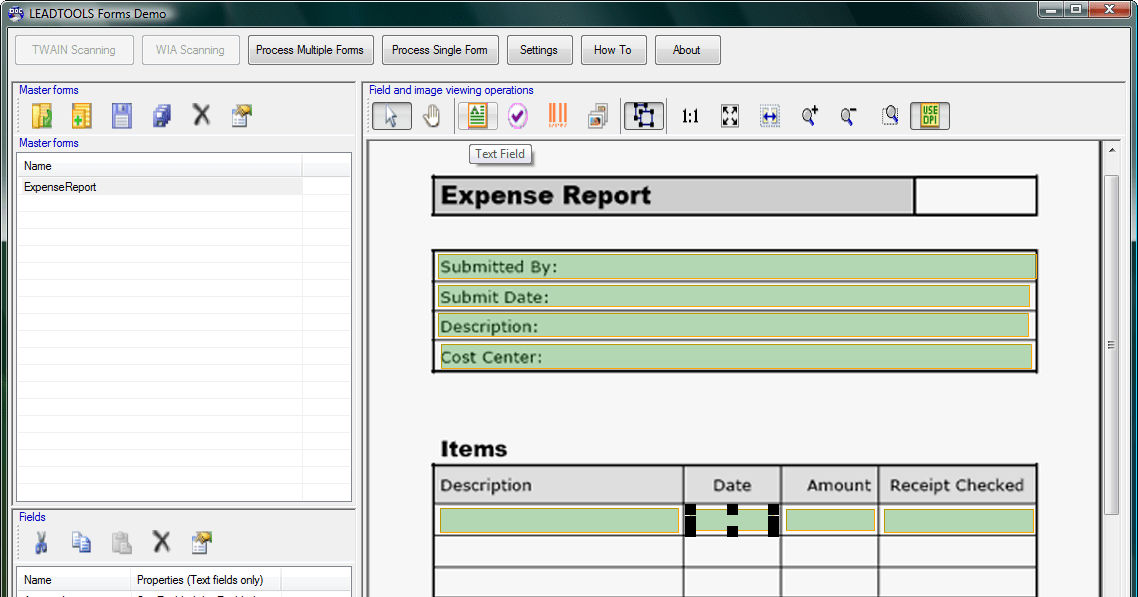Image resolution: width=1138 pixels, height=597 pixels.
Task: Open the Settings button
Action: [x=539, y=50]
